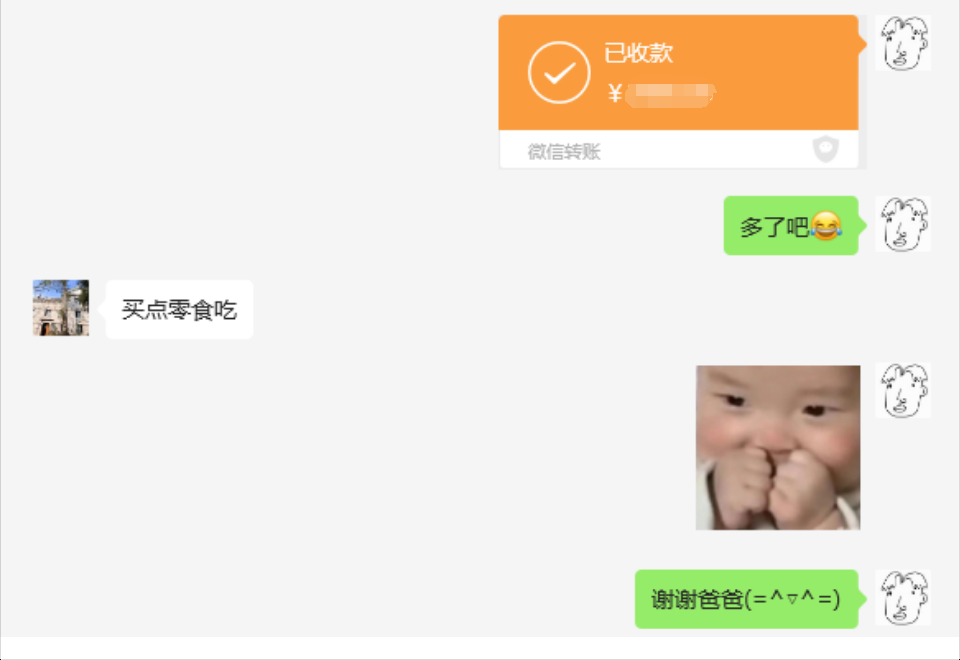Open sketch avatar beside 谢谢爸爸 message
This screenshot has height=660, width=960.
(903, 598)
